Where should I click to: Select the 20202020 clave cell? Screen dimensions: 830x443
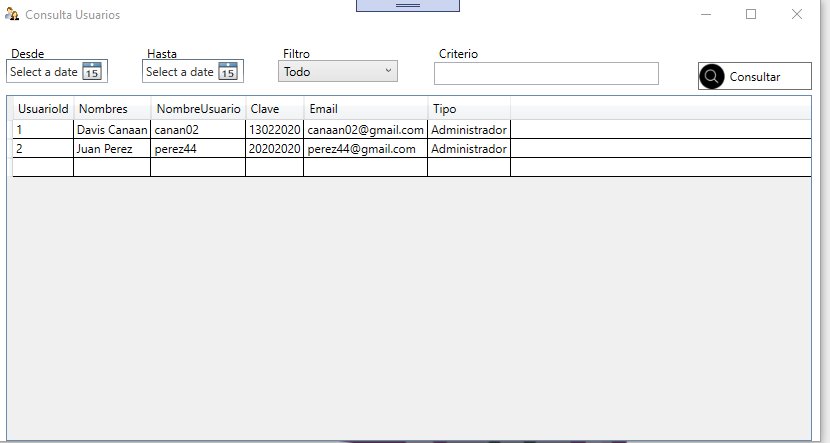click(x=275, y=149)
